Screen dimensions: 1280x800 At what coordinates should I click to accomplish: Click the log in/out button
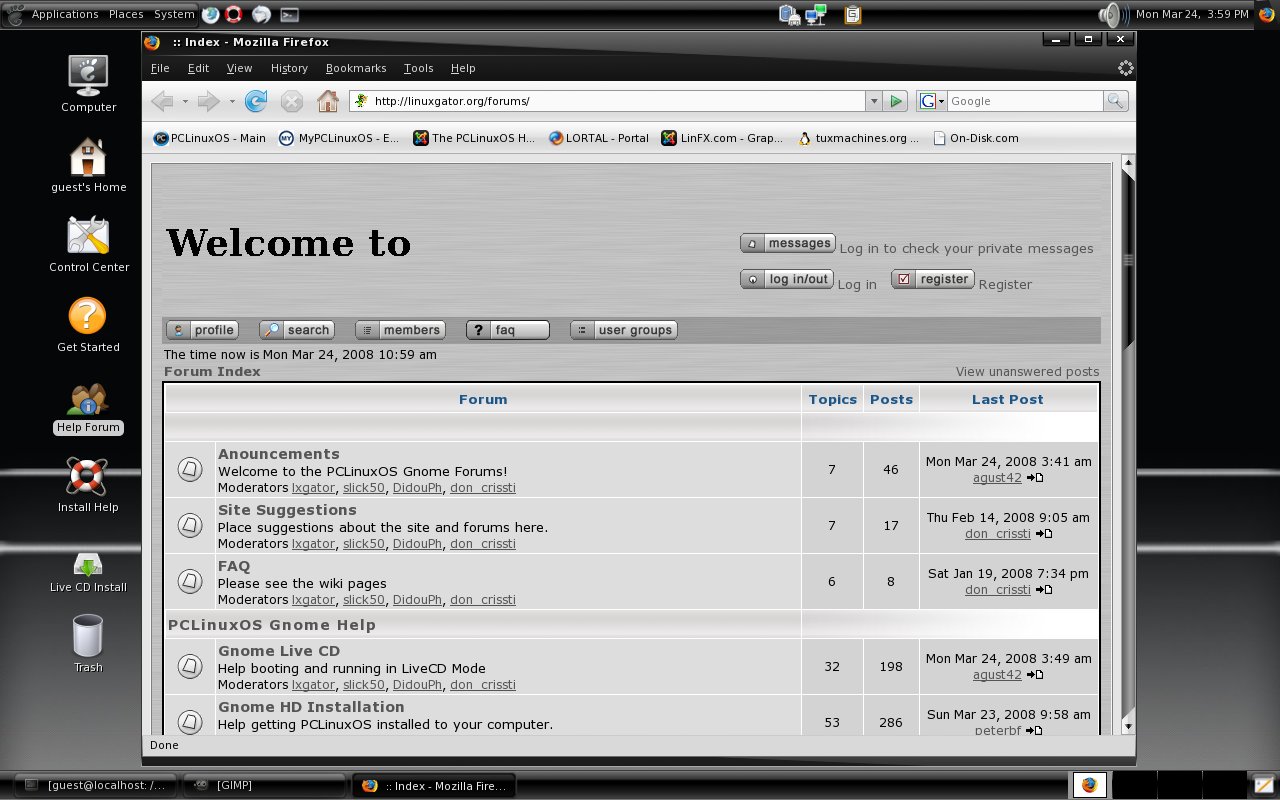coord(787,279)
